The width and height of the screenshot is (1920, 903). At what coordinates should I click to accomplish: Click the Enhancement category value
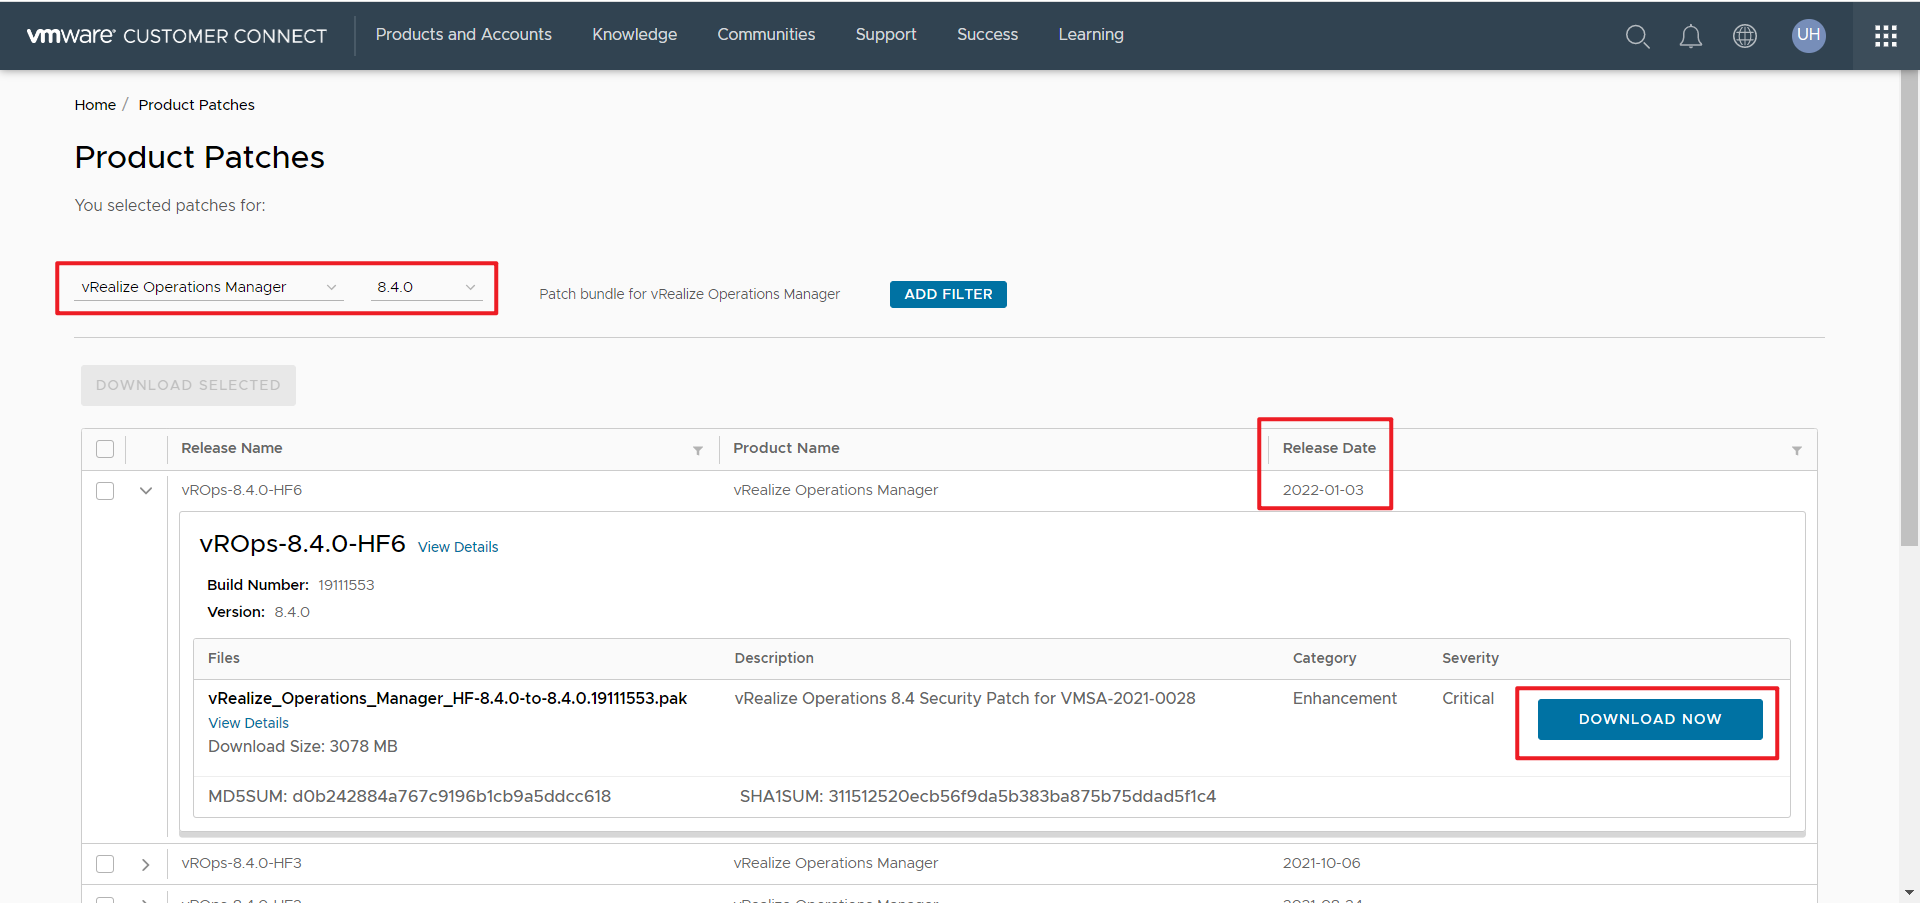(1344, 698)
